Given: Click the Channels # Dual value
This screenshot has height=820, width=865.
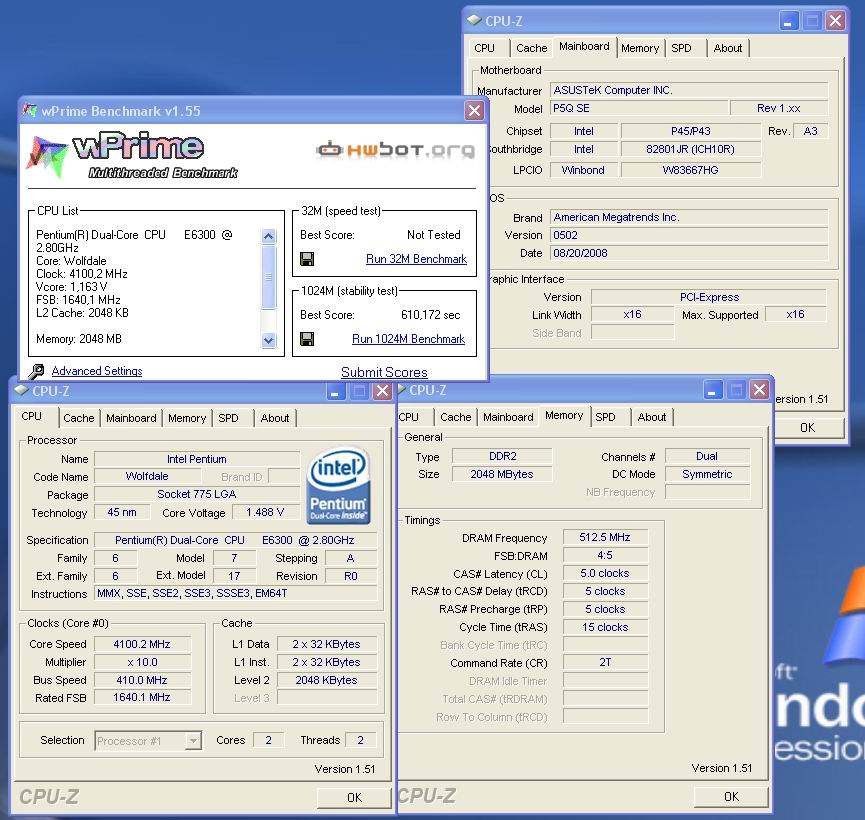Looking at the screenshot, I should [707, 456].
